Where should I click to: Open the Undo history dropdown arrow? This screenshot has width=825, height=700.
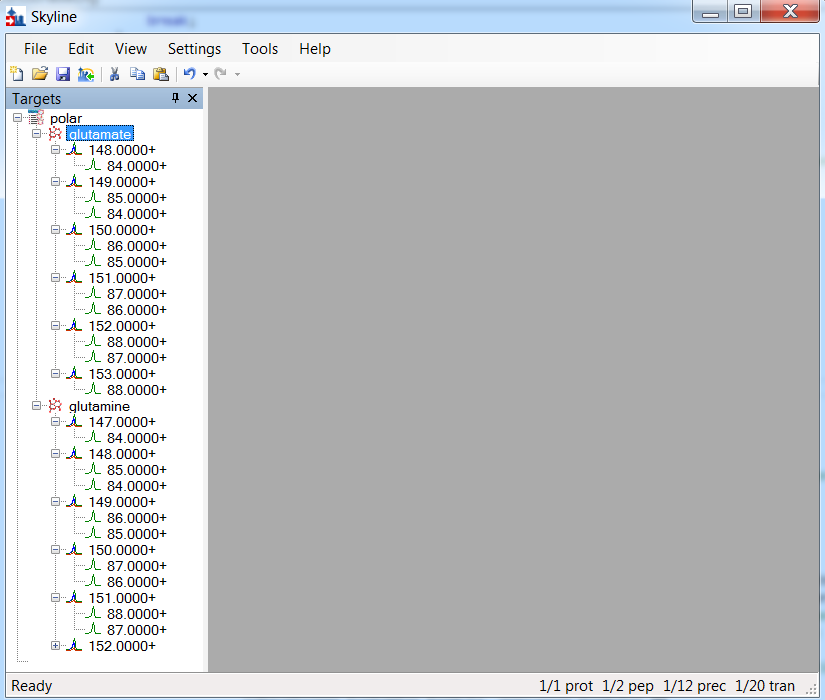point(205,74)
